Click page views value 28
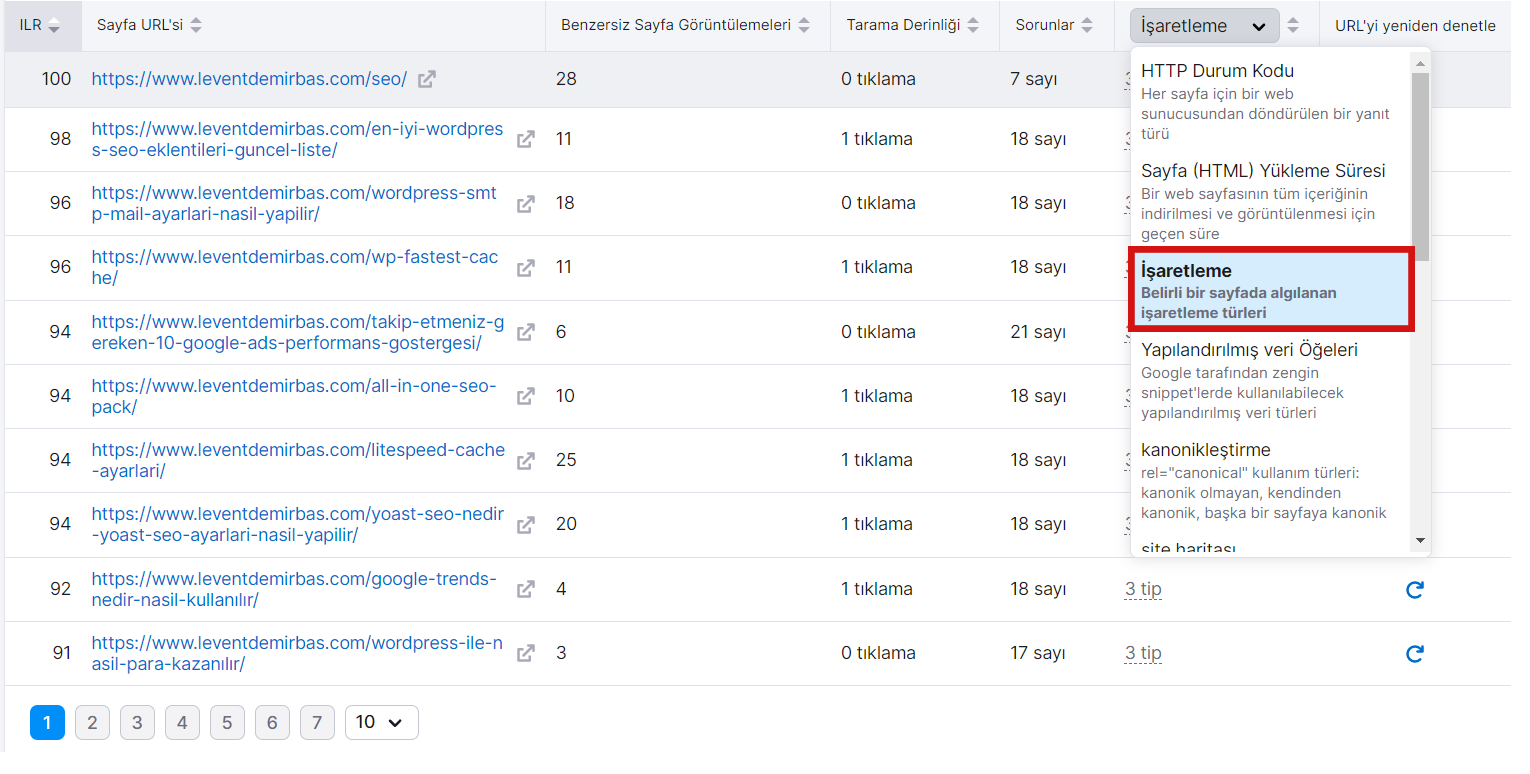 click(566, 79)
